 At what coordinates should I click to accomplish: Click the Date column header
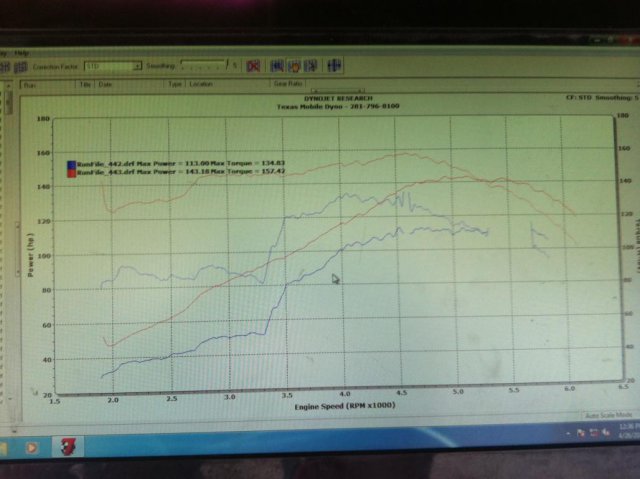pos(106,85)
